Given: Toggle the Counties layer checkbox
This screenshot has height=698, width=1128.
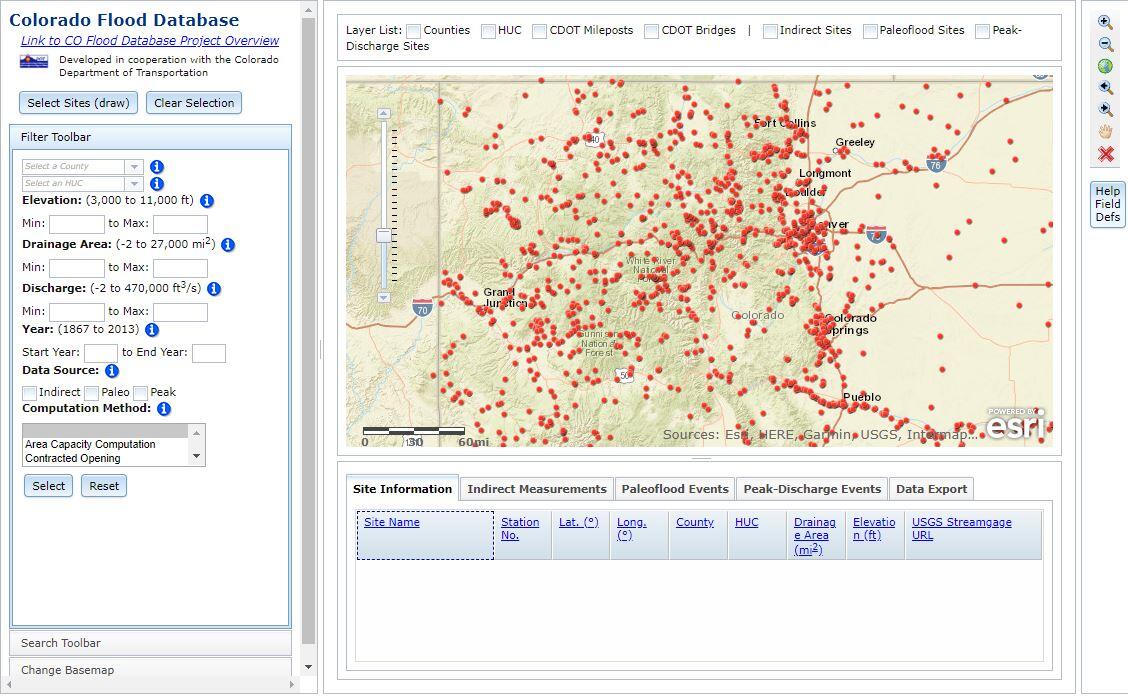Looking at the screenshot, I should [x=413, y=31].
